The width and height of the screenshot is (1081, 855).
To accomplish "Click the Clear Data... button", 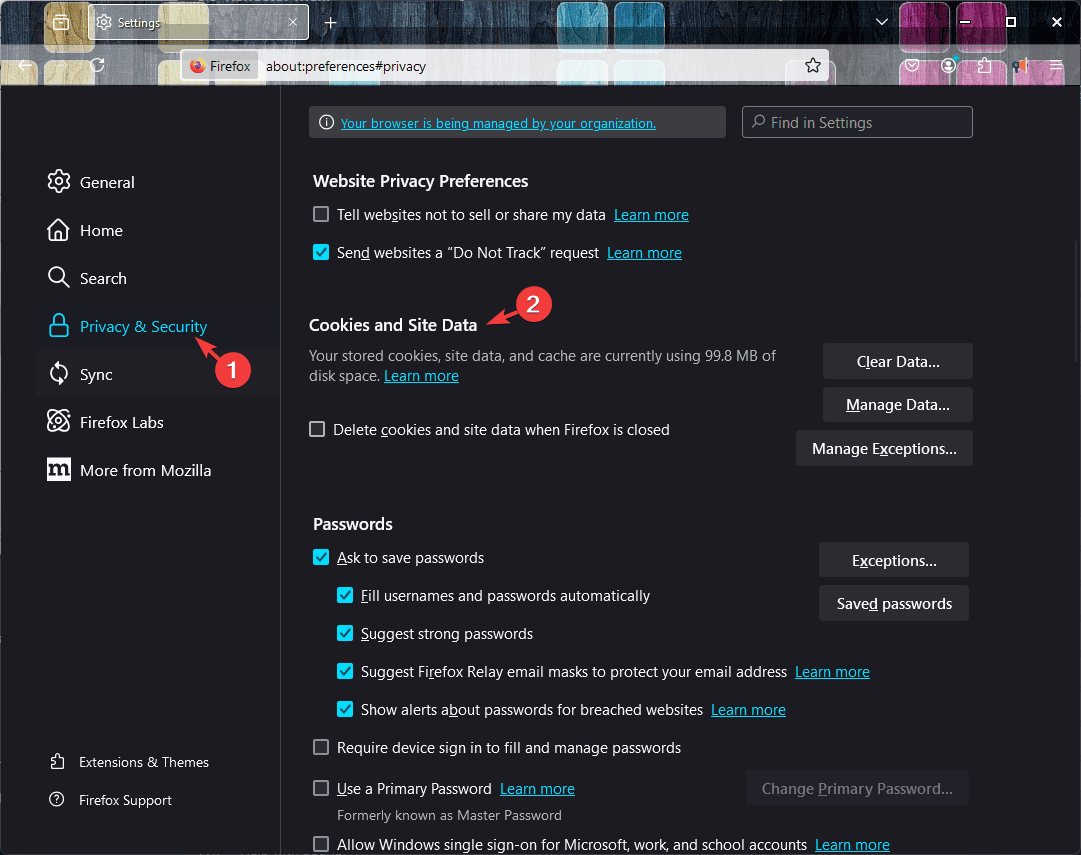I will pos(898,361).
